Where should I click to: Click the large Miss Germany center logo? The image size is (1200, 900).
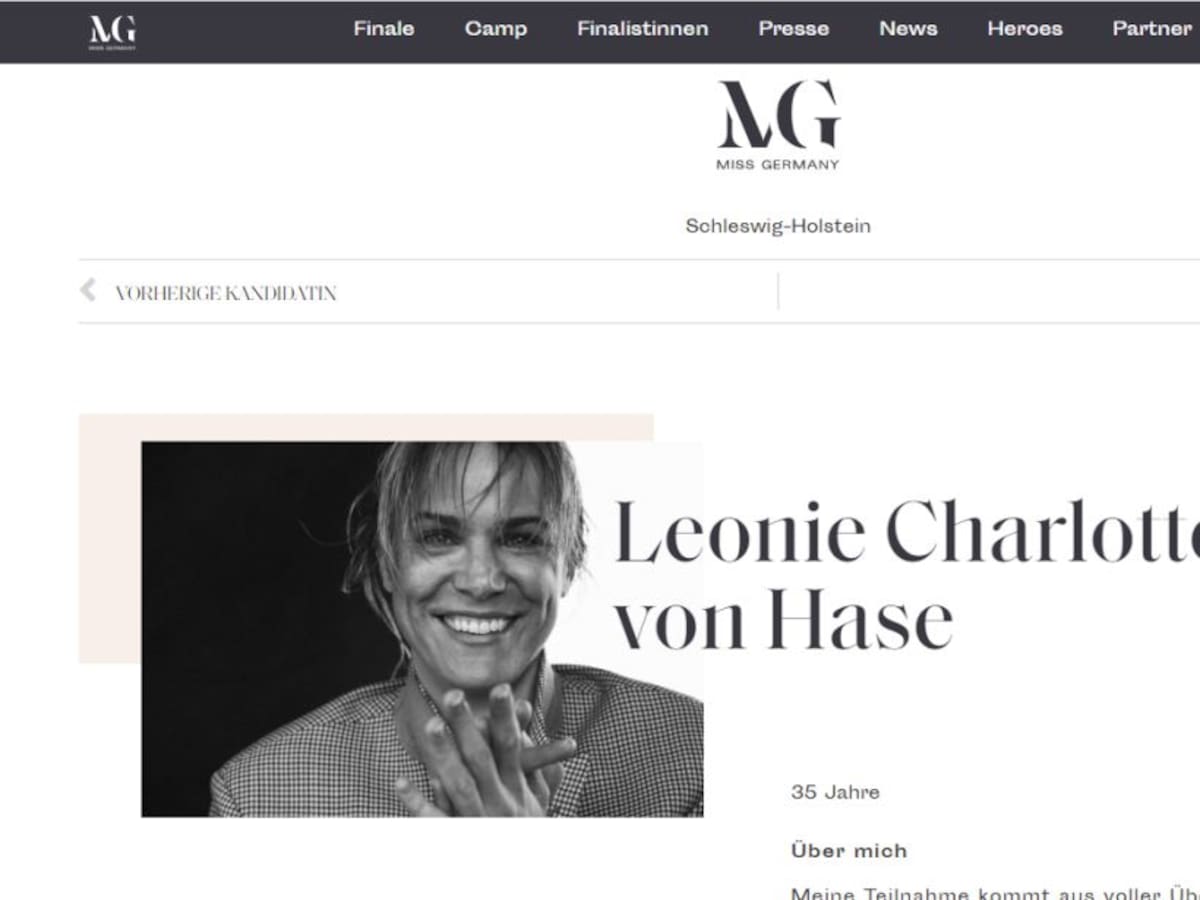[778, 125]
